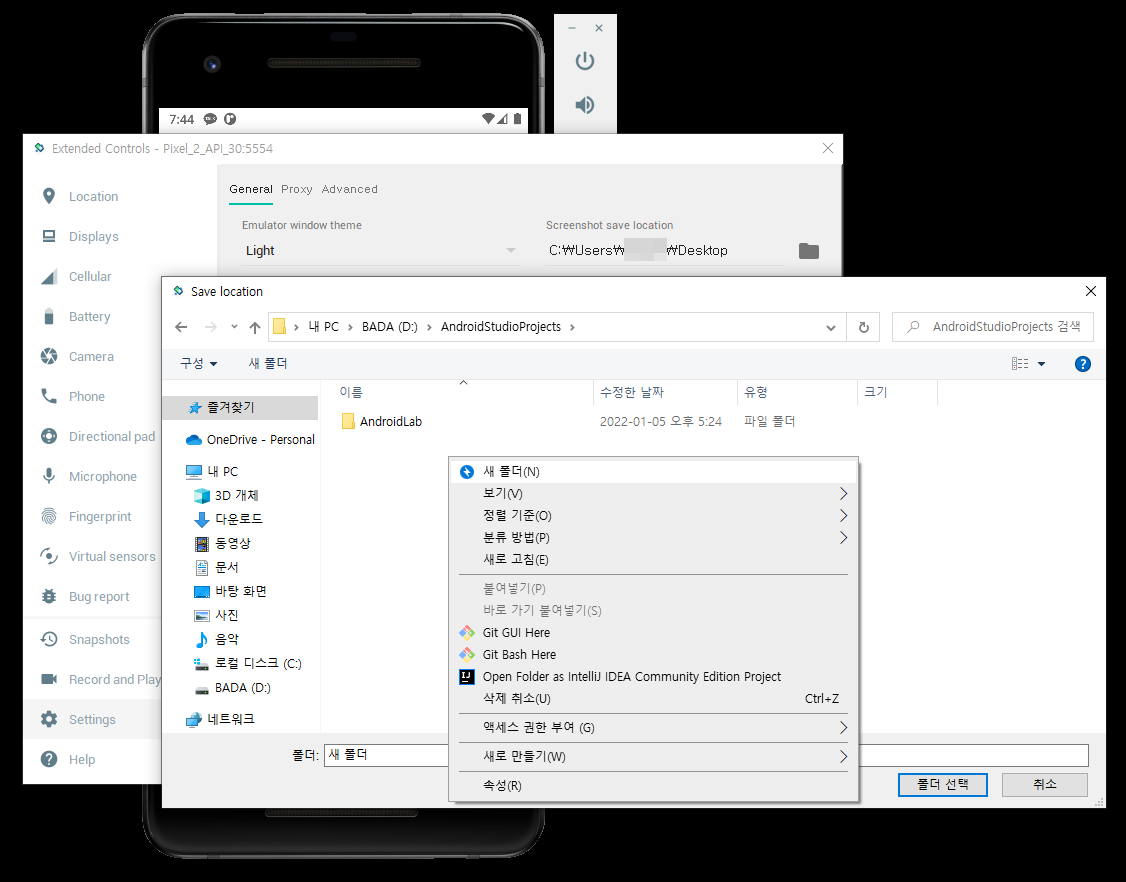The height and width of the screenshot is (882, 1126).
Task: Expand 액세스 권한 부여 (G) submenu
Action: click(x=653, y=728)
